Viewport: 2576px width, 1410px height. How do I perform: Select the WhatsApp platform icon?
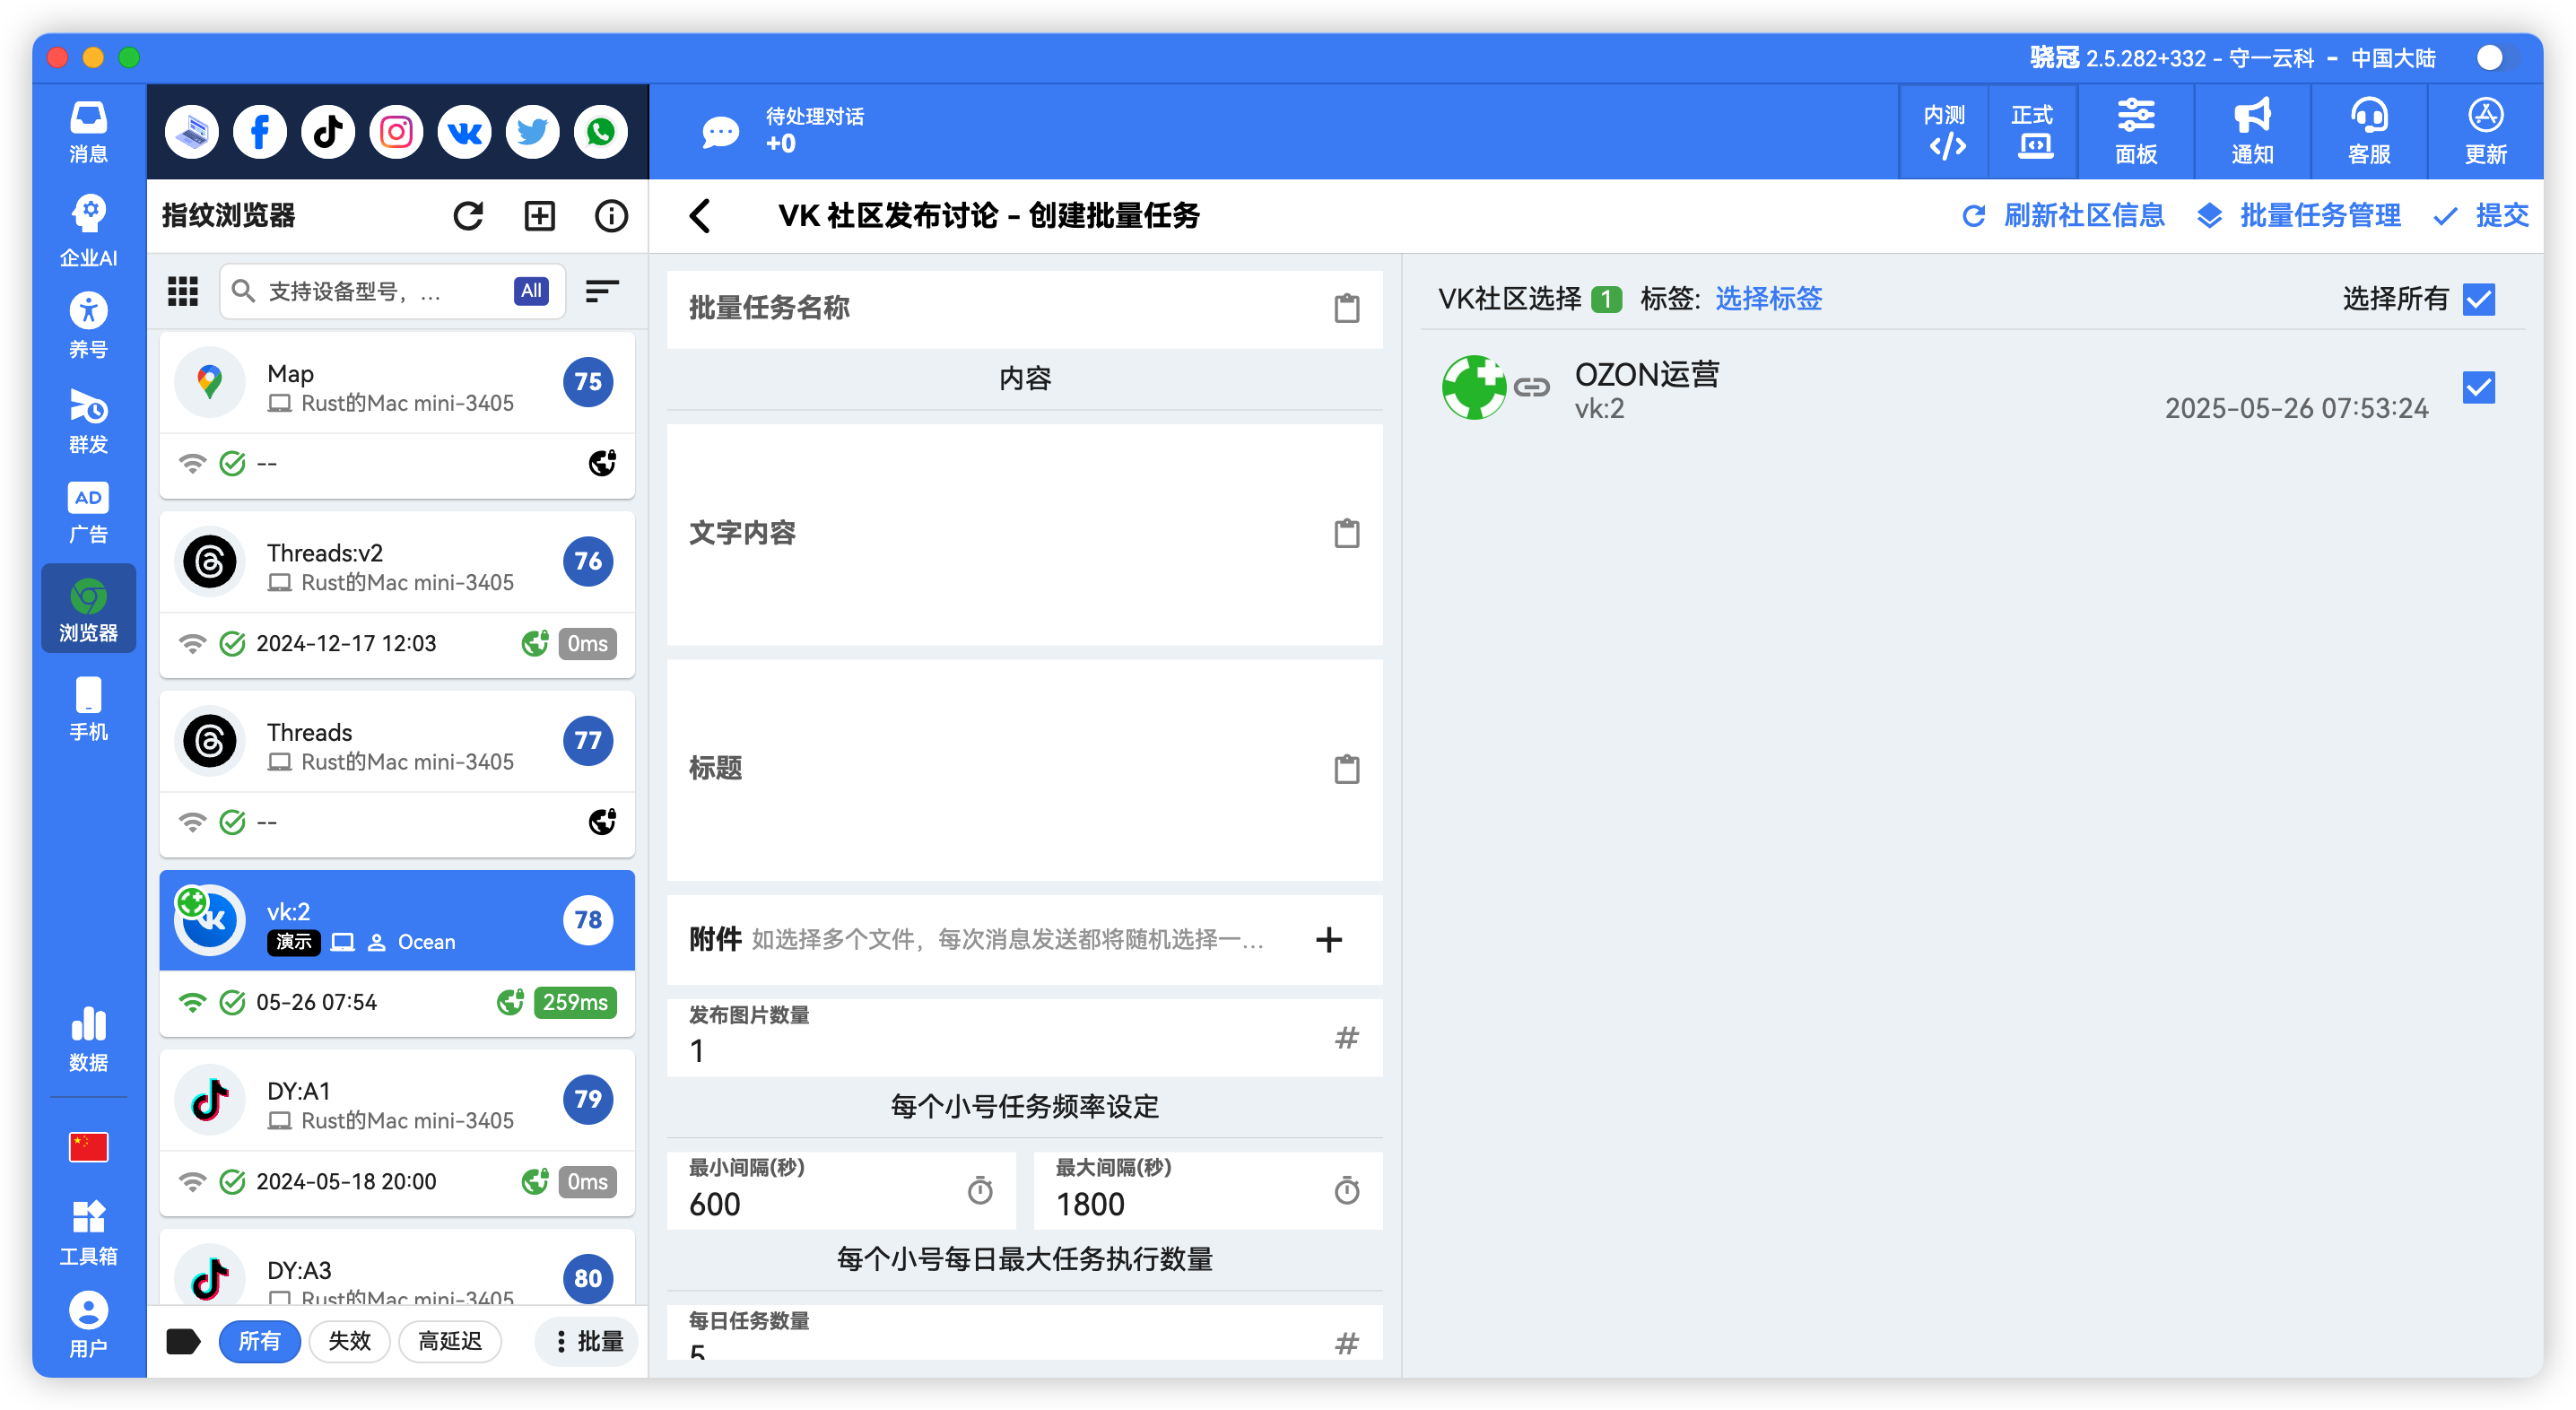click(x=600, y=131)
